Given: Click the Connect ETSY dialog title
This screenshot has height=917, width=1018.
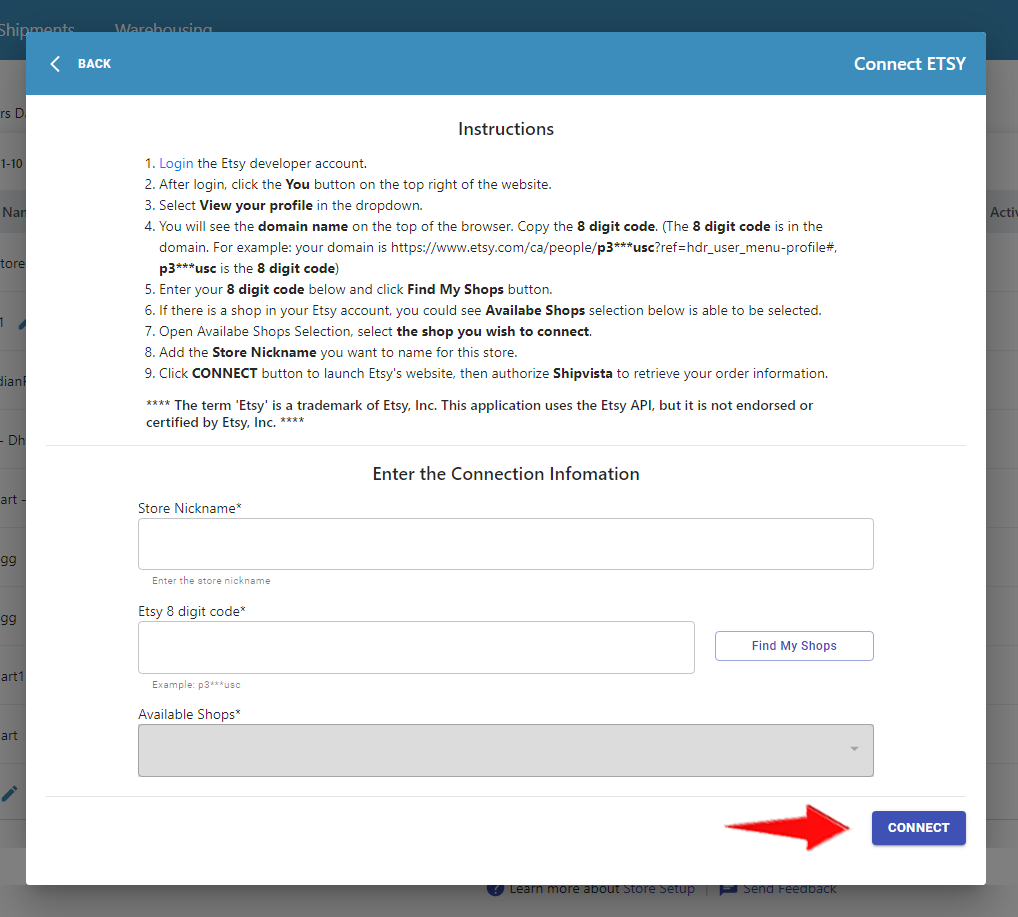Looking at the screenshot, I should [909, 64].
